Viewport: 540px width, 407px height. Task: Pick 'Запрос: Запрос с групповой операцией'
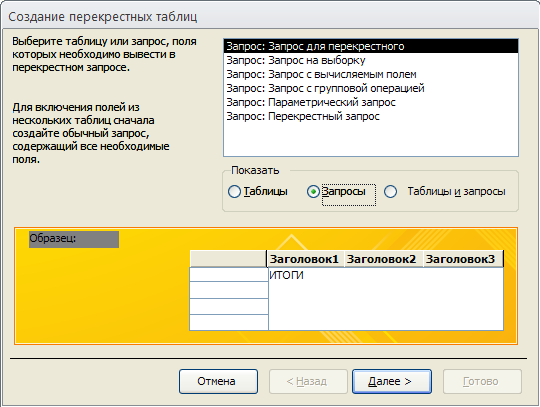[x=371, y=88]
